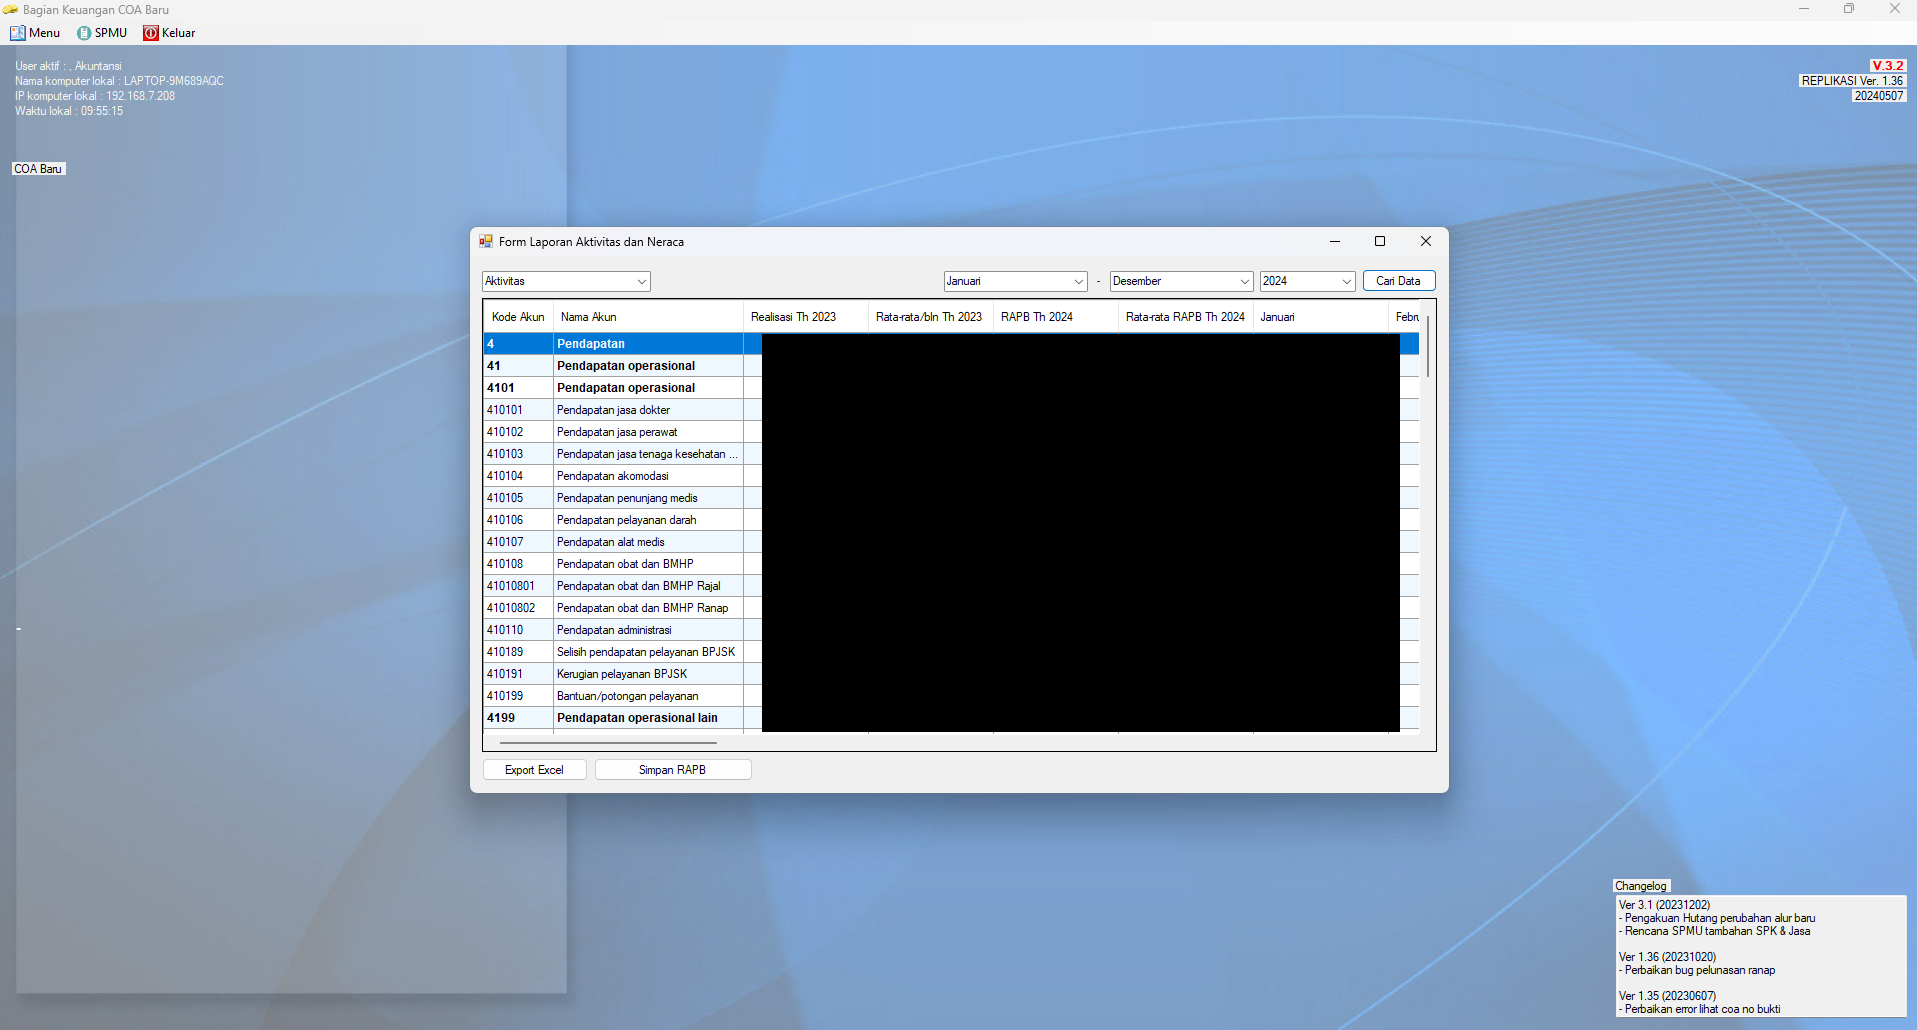The height and width of the screenshot is (1030, 1917).
Task: Close the Form Laporan Aktivitas dan Neraca window
Action: pos(1426,241)
